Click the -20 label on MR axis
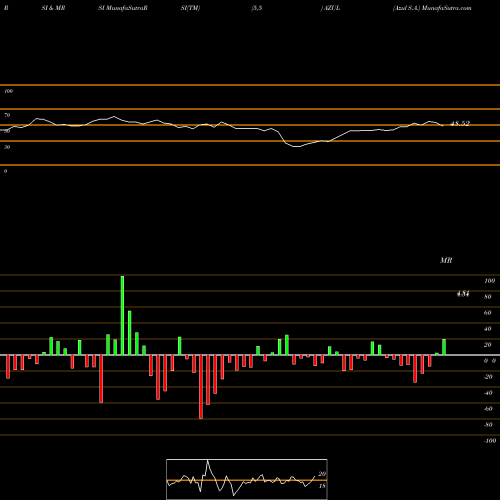The image size is (500, 500). pyautogui.click(x=488, y=377)
